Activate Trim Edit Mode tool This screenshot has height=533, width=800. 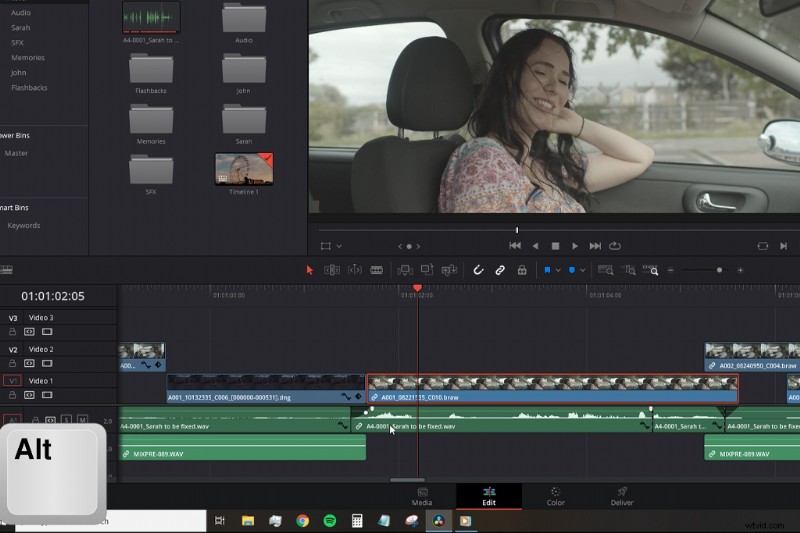tap(332, 270)
